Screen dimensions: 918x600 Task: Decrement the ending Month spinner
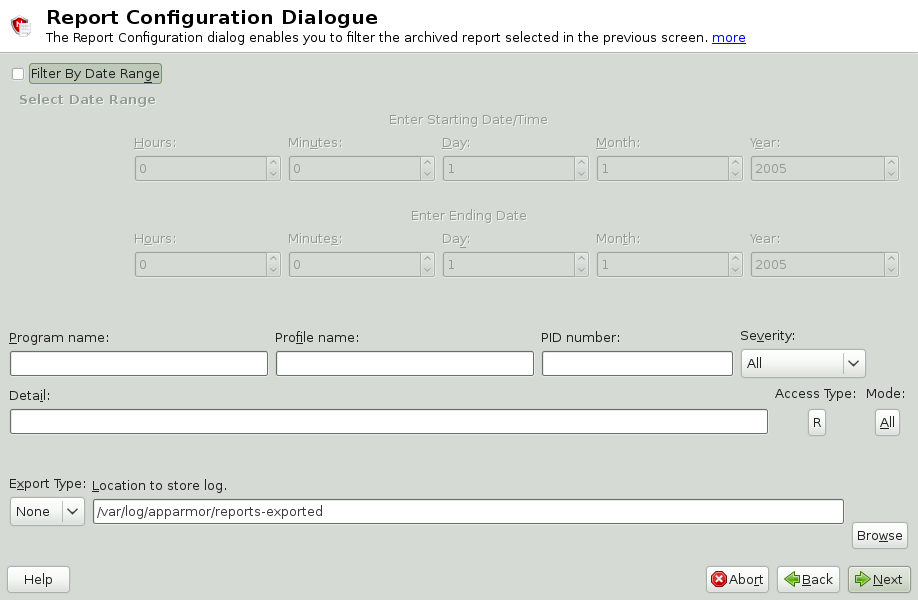(x=735, y=269)
